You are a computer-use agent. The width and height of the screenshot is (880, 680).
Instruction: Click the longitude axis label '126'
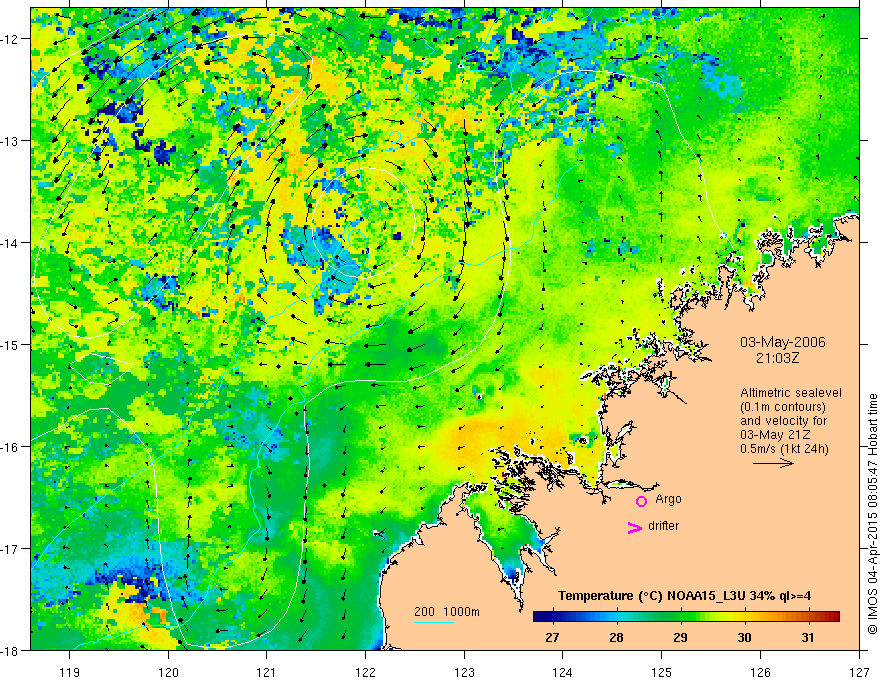tap(760, 672)
